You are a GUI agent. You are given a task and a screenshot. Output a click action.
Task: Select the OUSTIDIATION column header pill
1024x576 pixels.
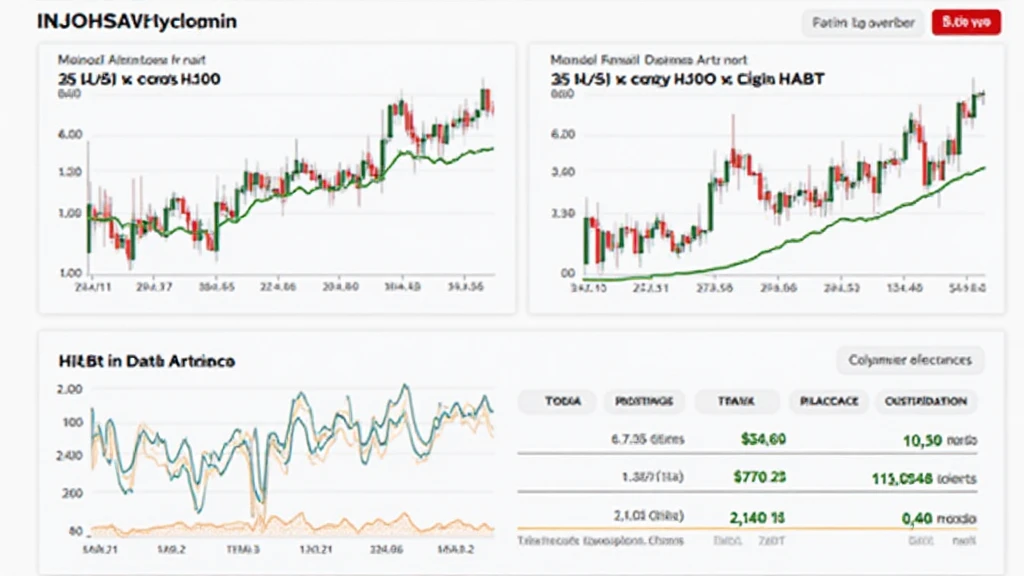coord(925,401)
